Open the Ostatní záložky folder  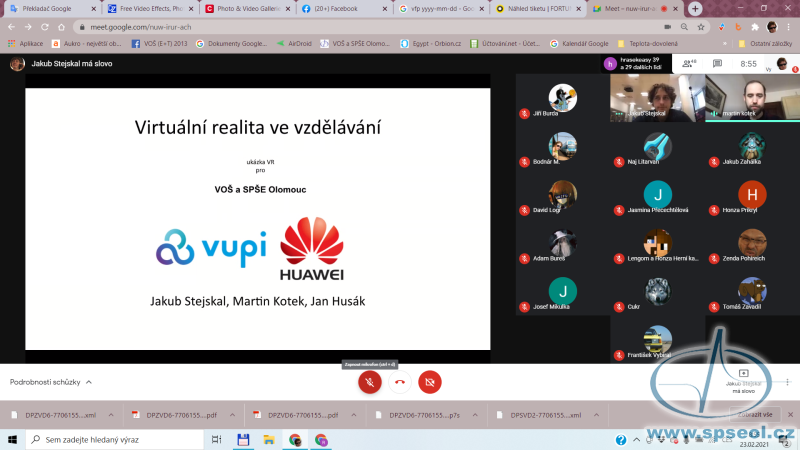765,44
